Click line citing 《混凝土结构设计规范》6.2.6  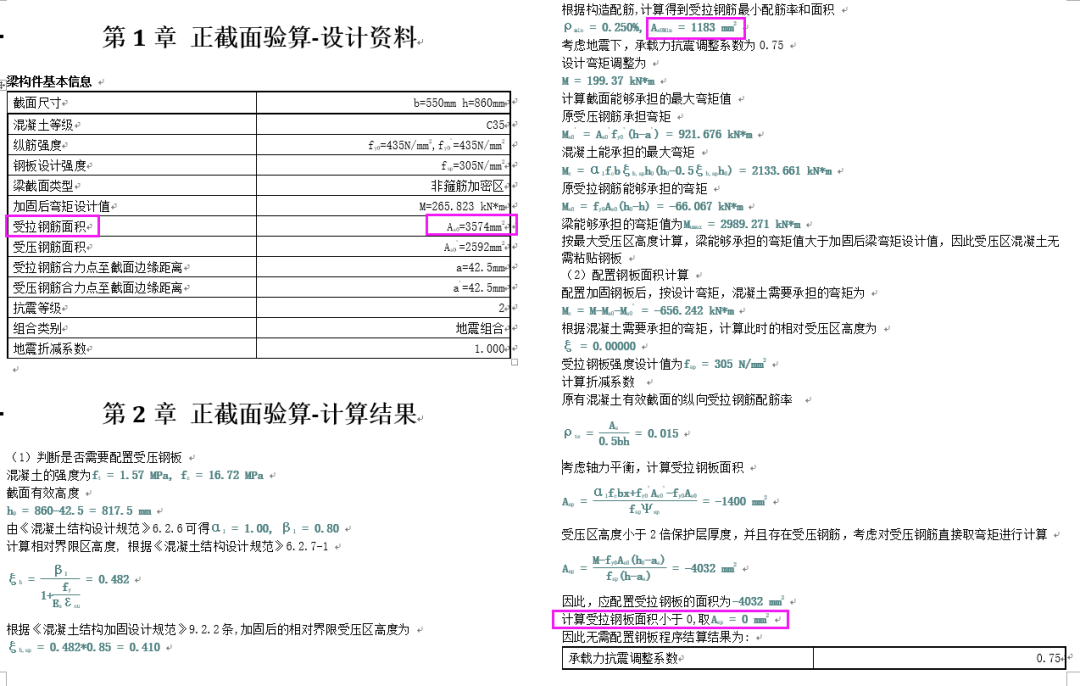point(173,528)
